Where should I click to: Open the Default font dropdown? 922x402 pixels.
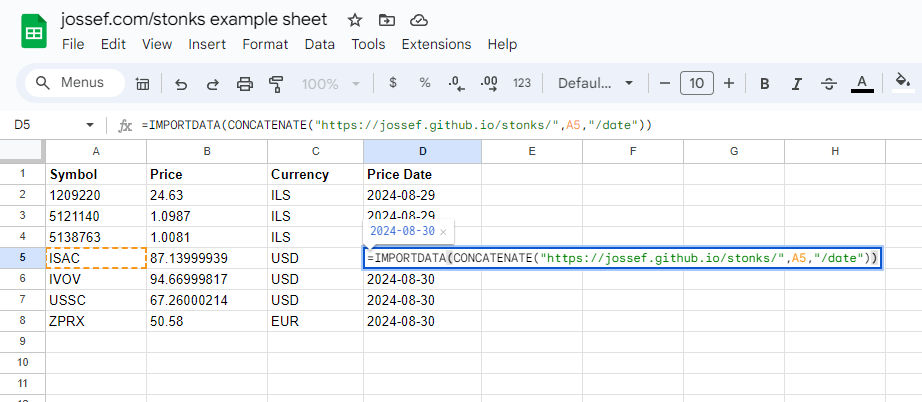pos(596,83)
